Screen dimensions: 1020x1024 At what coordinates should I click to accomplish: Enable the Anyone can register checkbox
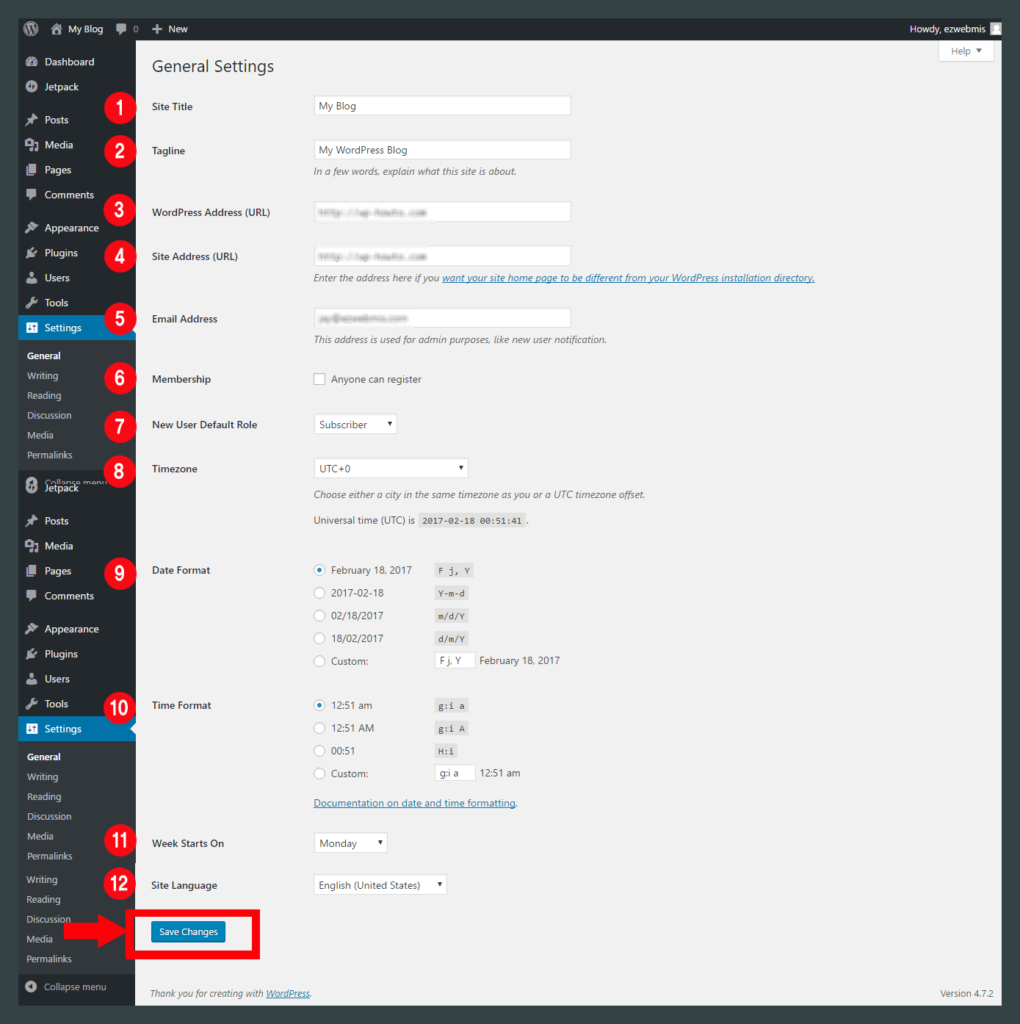click(x=320, y=380)
